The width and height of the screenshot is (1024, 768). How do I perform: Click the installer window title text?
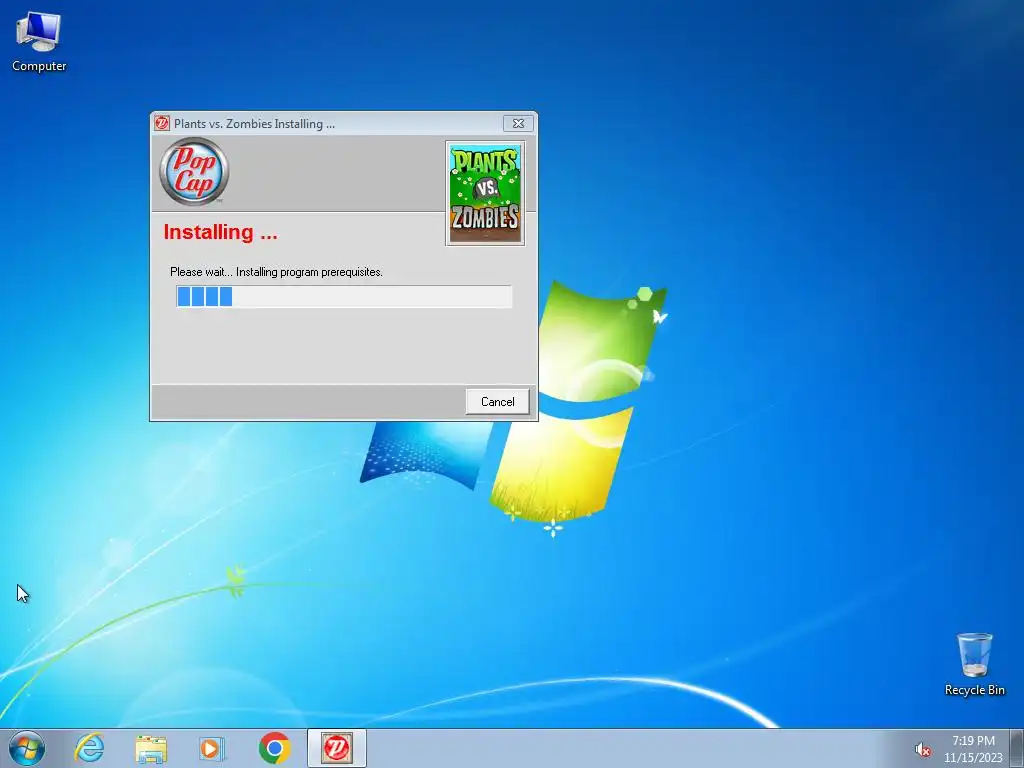tap(255, 123)
